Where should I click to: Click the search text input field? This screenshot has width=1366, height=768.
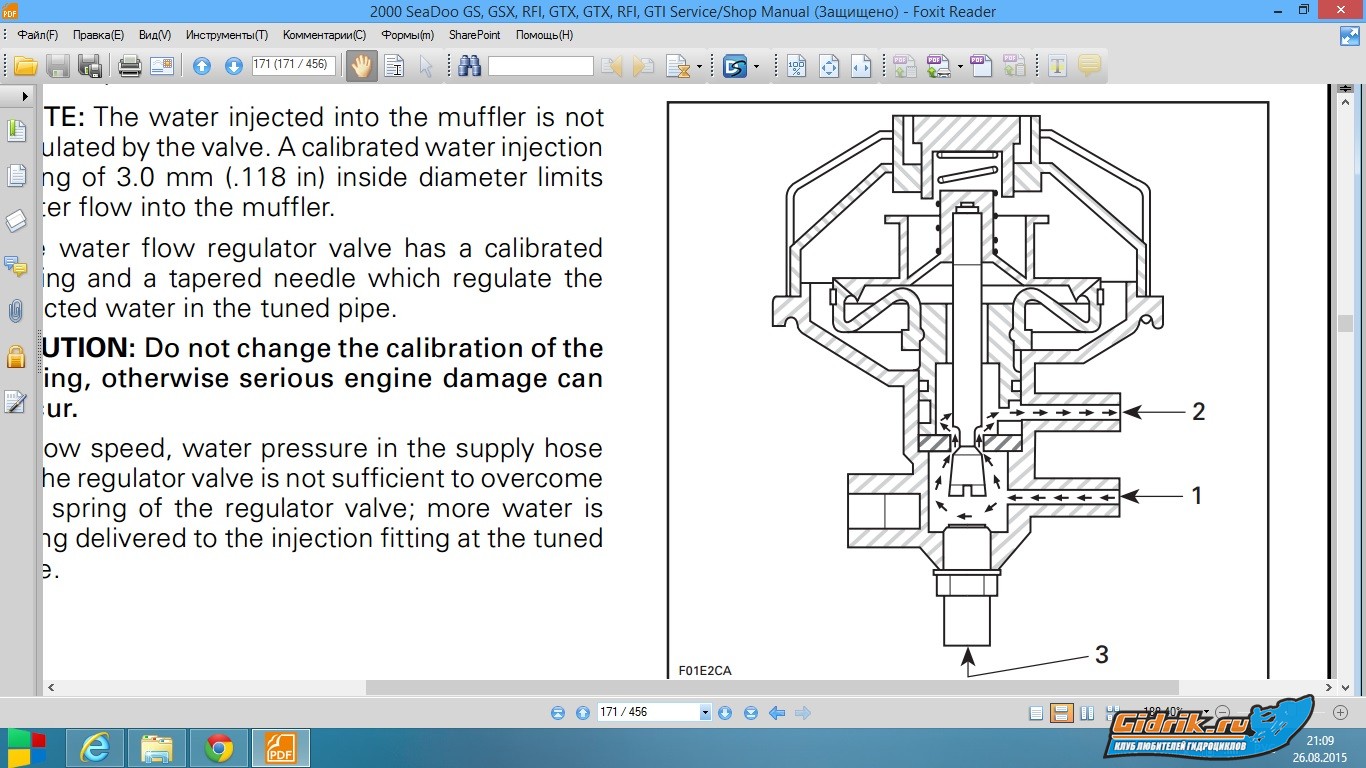pyautogui.click(x=540, y=66)
